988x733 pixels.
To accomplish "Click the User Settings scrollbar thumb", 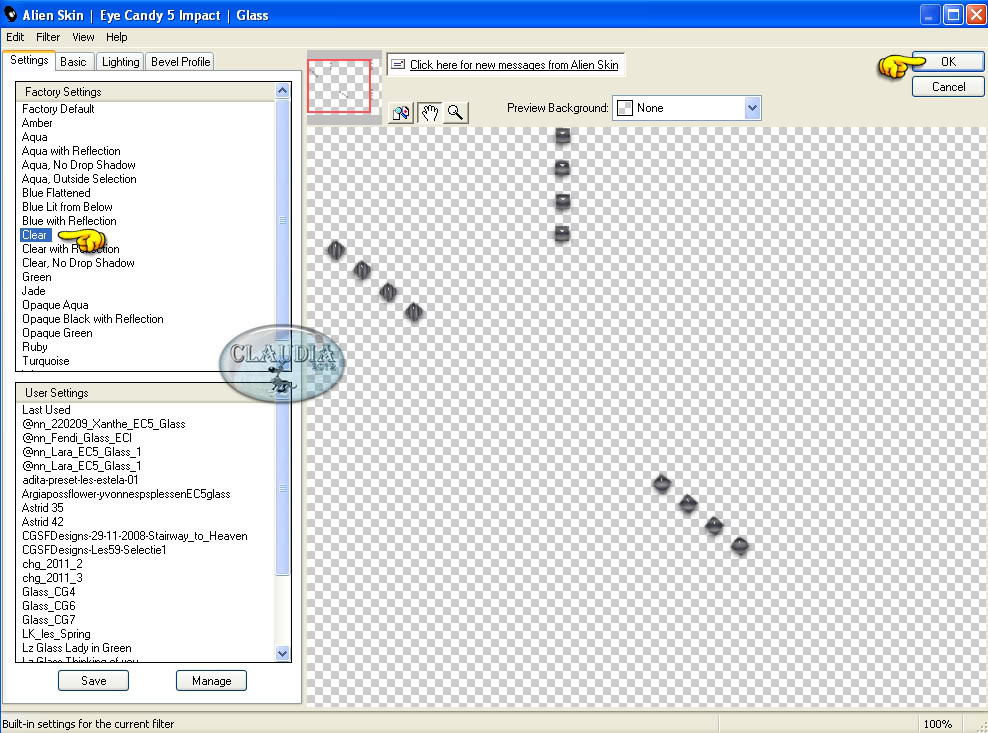I will pos(282,488).
